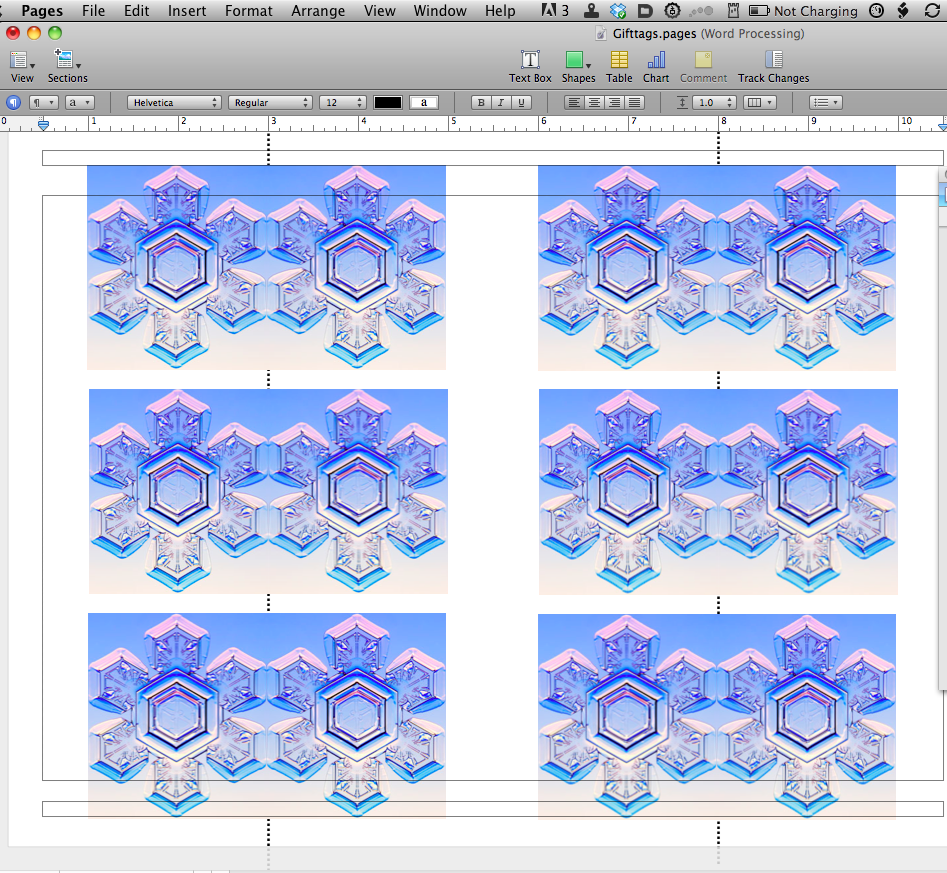This screenshot has height=873, width=947.
Task: Select the top-right snowflake gift tag image
Action: pyautogui.click(x=717, y=268)
